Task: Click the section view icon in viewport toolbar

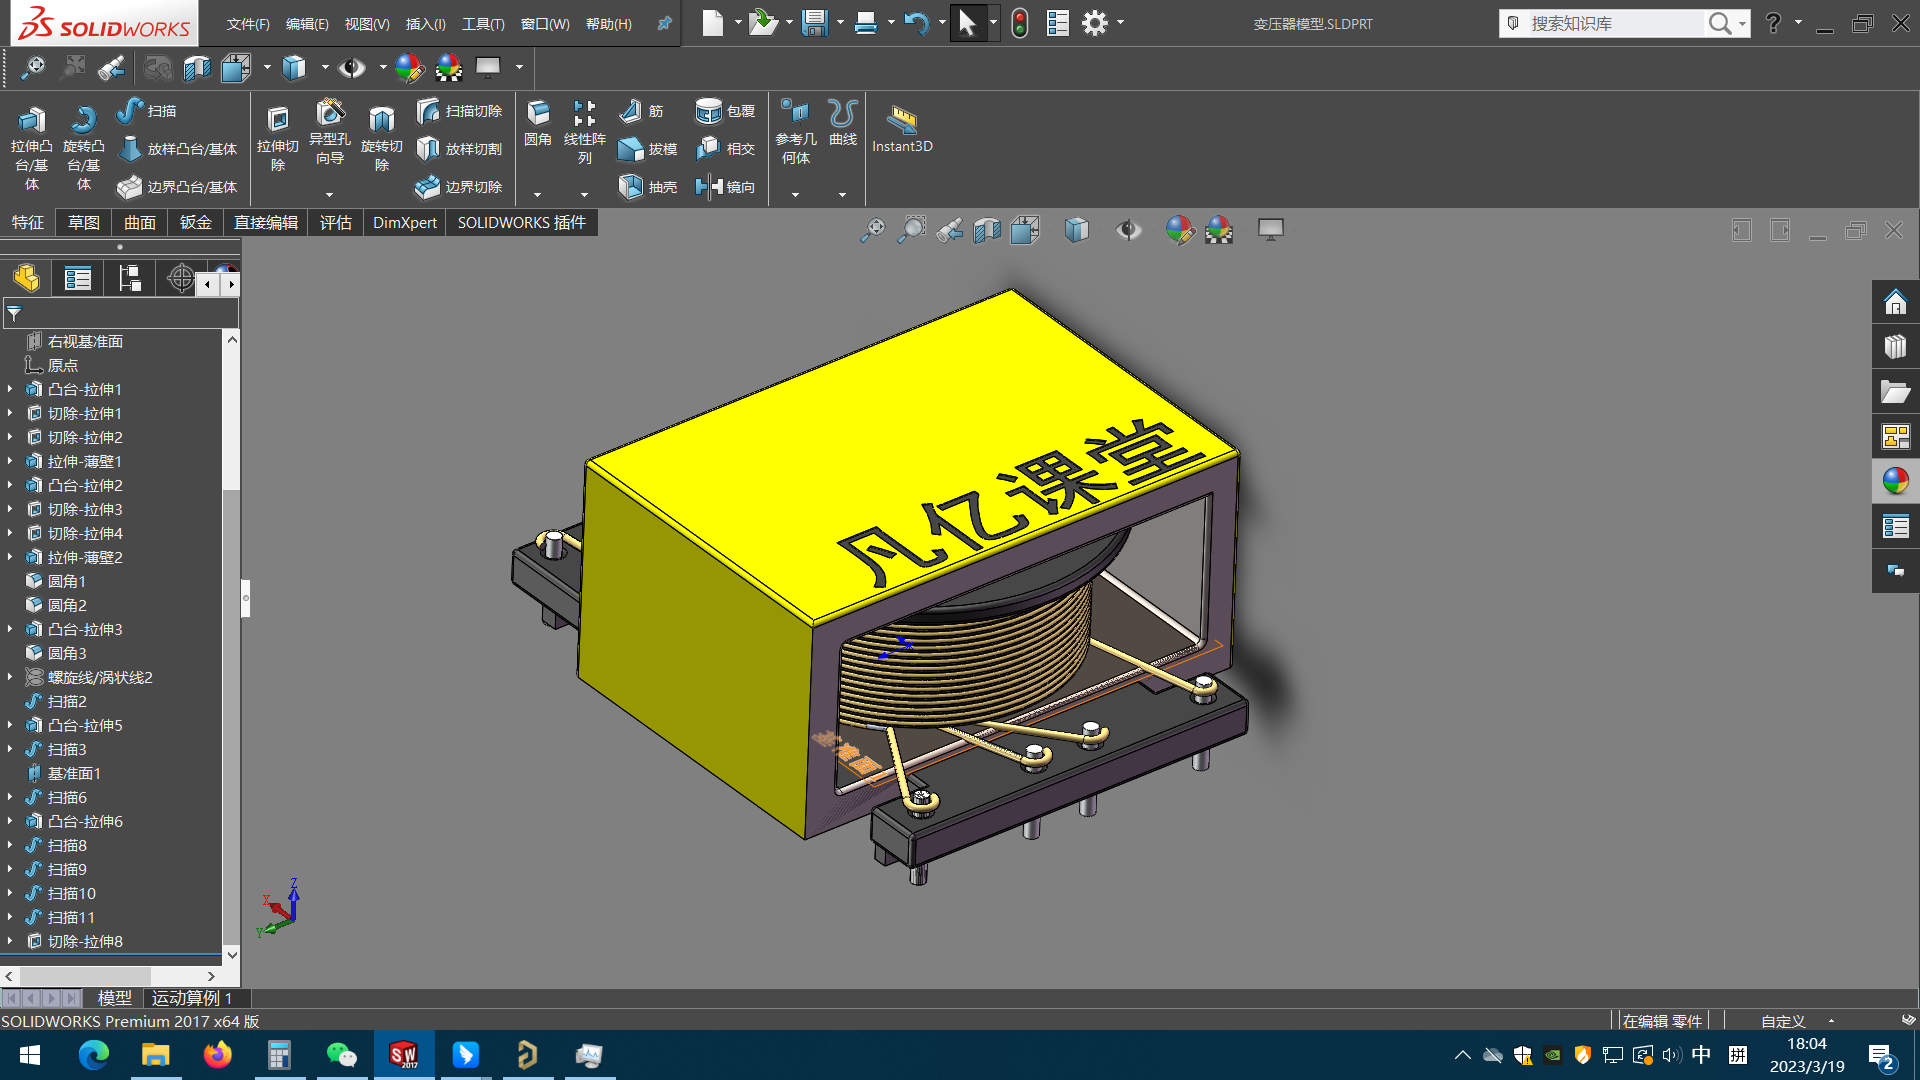Action: pyautogui.click(x=987, y=231)
